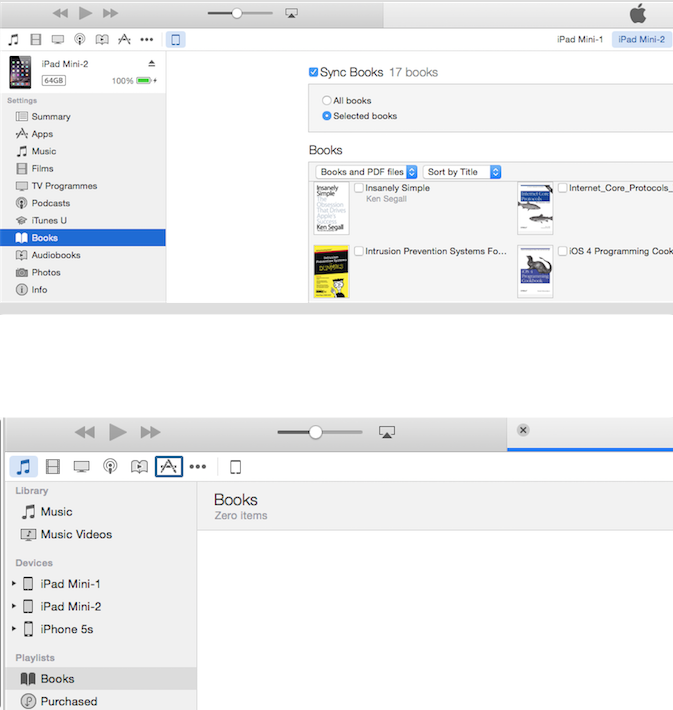Click the play button in the top iTunes window

pyautogui.click(x=85, y=13)
